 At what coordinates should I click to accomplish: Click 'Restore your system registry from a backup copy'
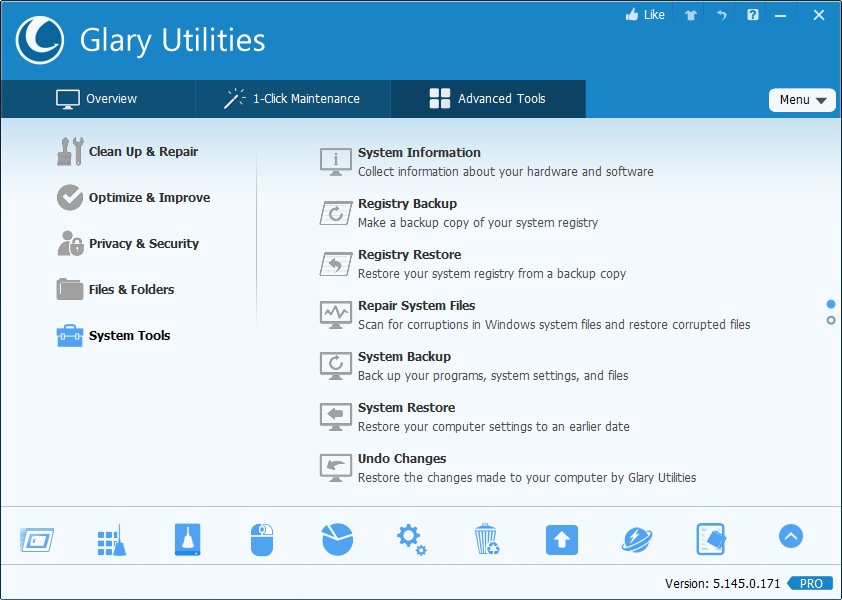[491, 274]
